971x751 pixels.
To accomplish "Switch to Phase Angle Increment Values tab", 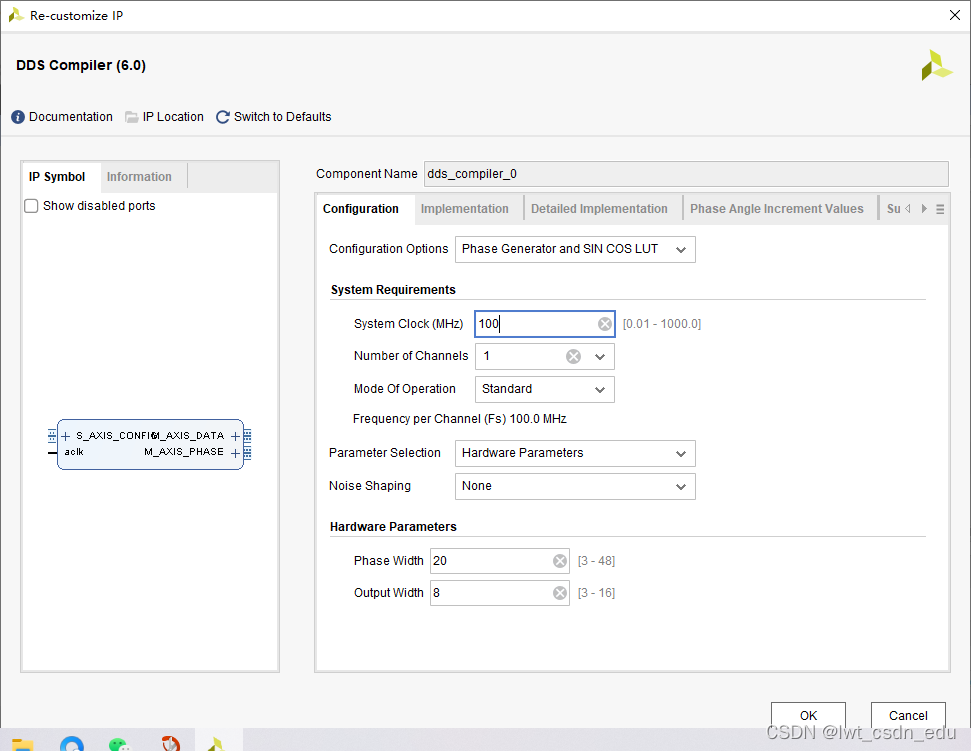I will (777, 209).
